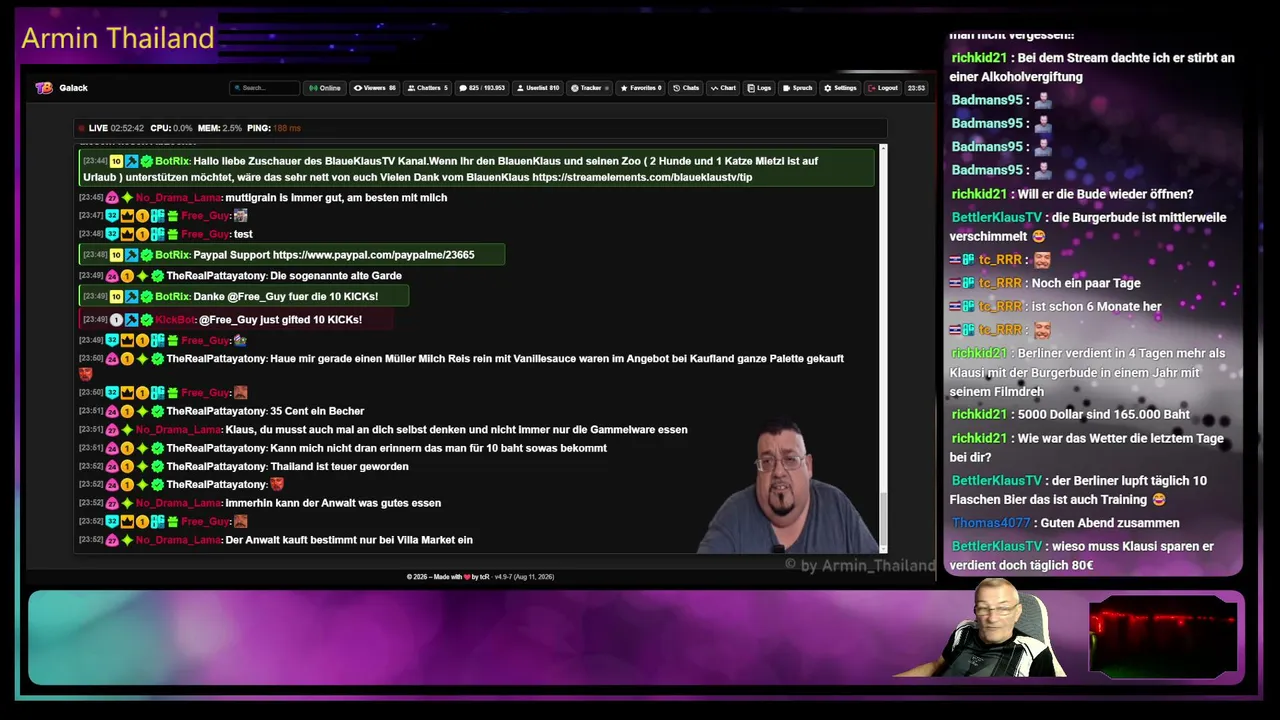
Task: Show Favorites 0
Action: (642, 88)
